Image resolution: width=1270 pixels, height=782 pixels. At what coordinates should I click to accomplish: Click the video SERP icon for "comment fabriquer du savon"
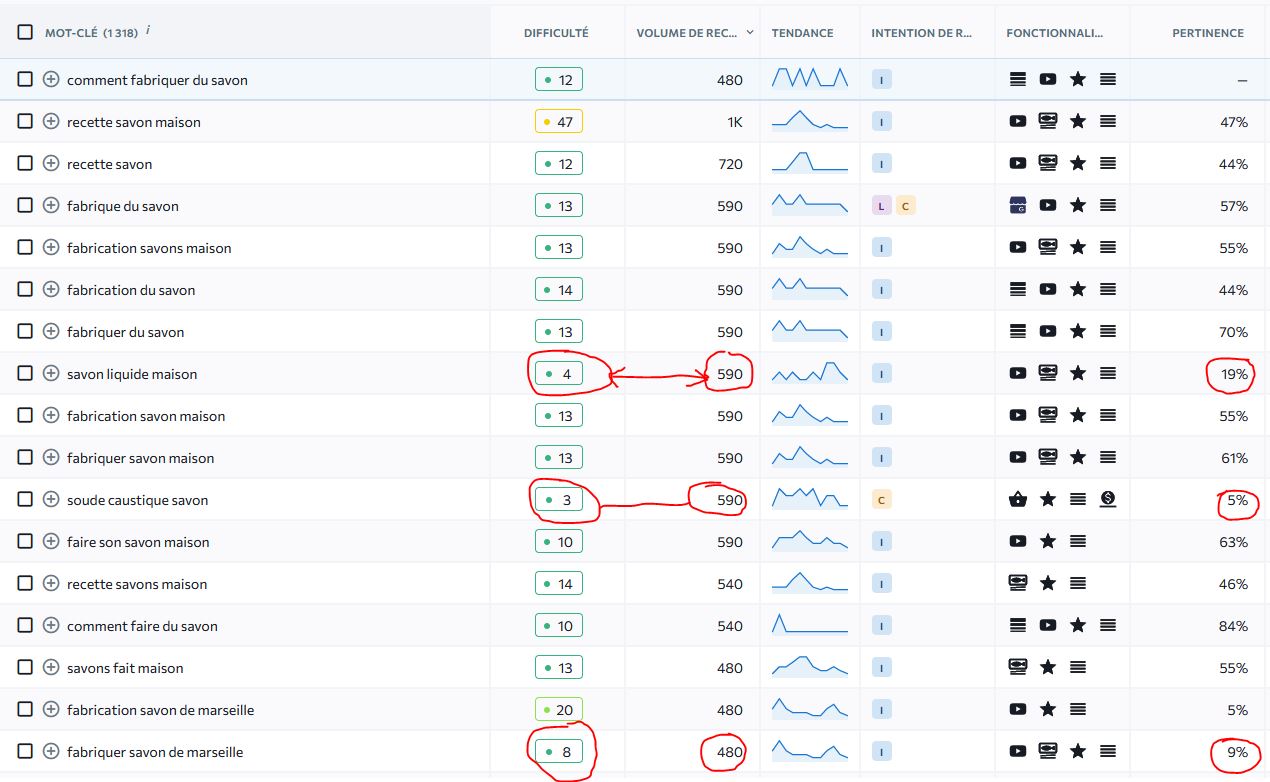(x=1048, y=78)
